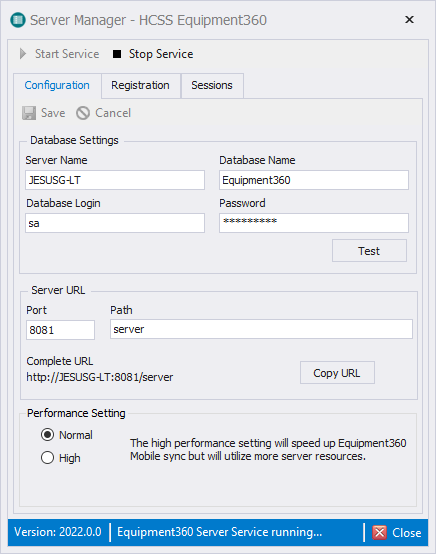
Task: Click the high performance description text
Action: click(268, 449)
